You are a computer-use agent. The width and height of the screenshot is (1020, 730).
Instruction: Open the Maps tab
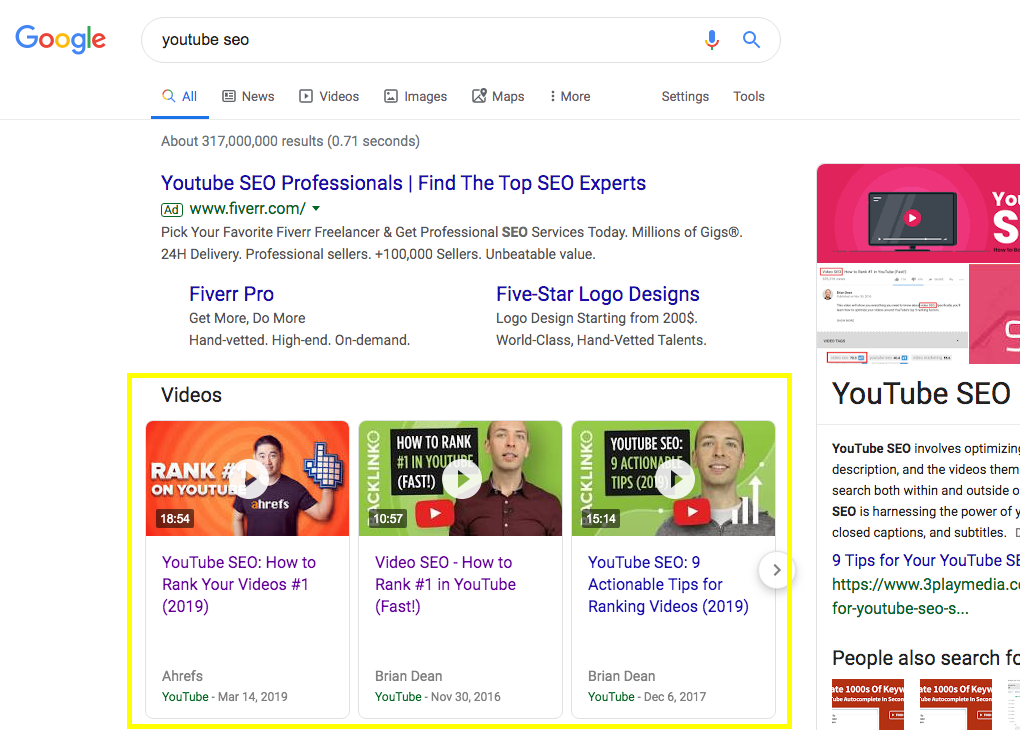point(498,96)
